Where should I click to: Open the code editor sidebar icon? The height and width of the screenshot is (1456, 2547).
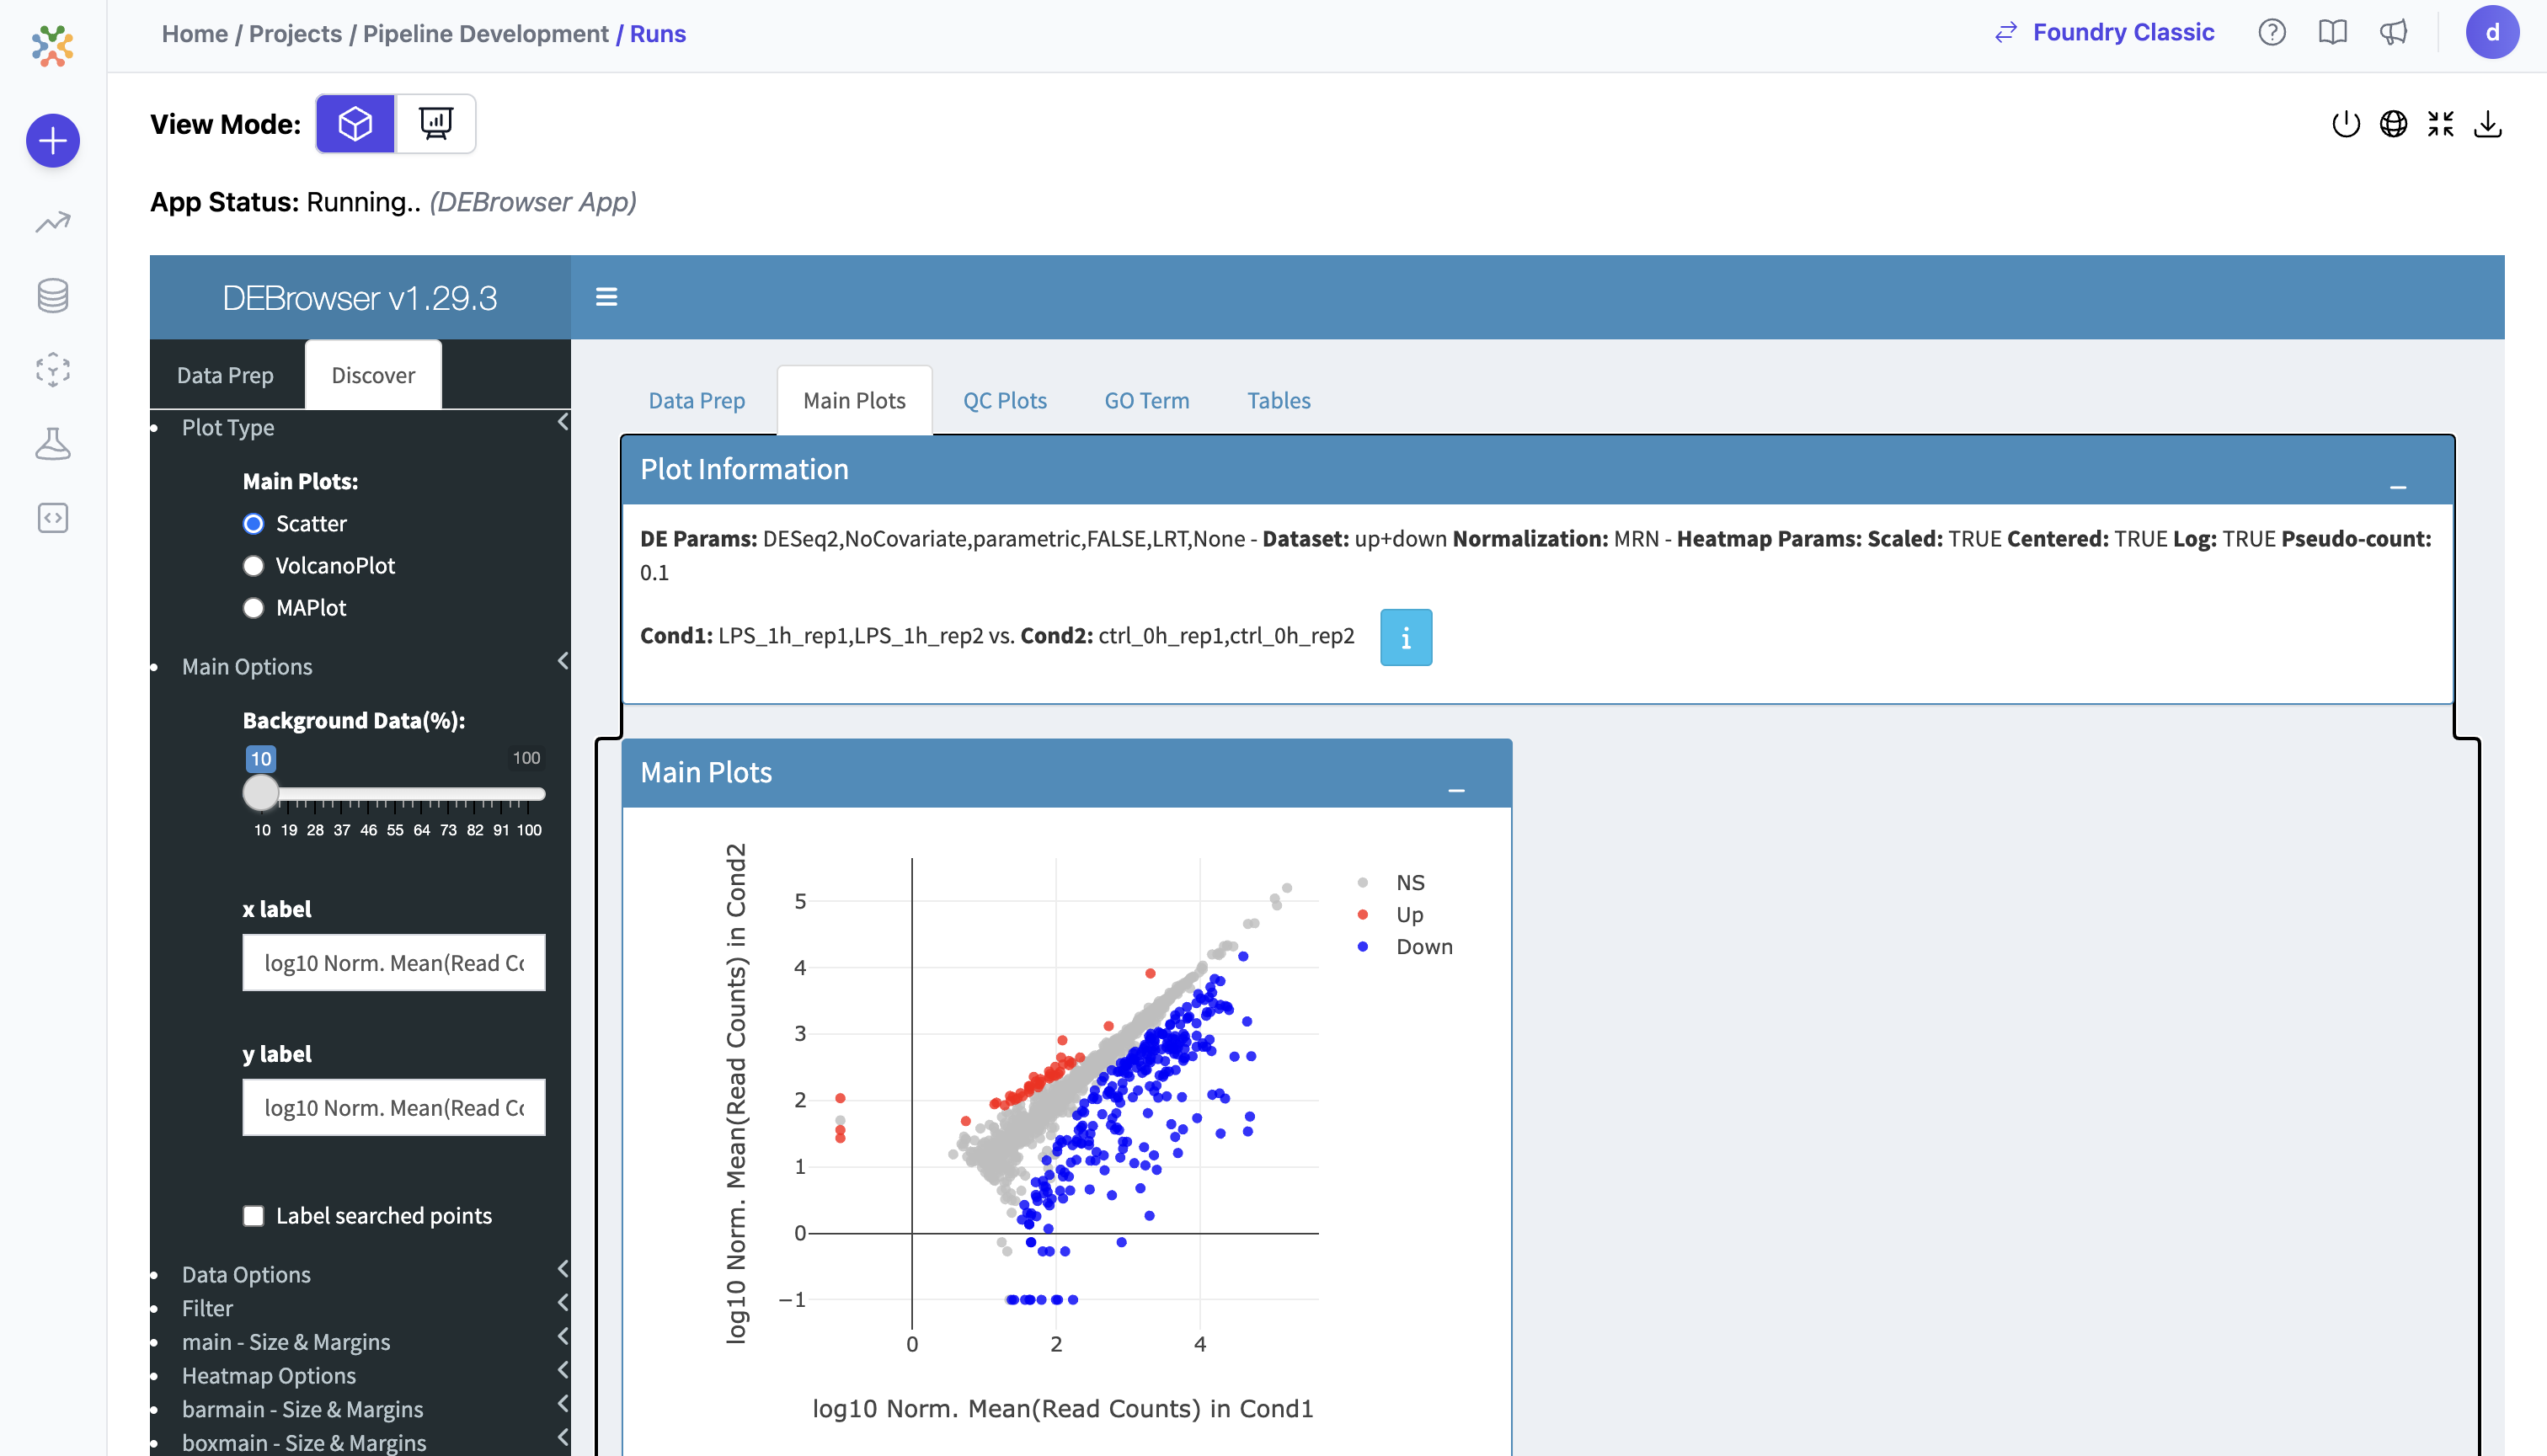(53, 518)
